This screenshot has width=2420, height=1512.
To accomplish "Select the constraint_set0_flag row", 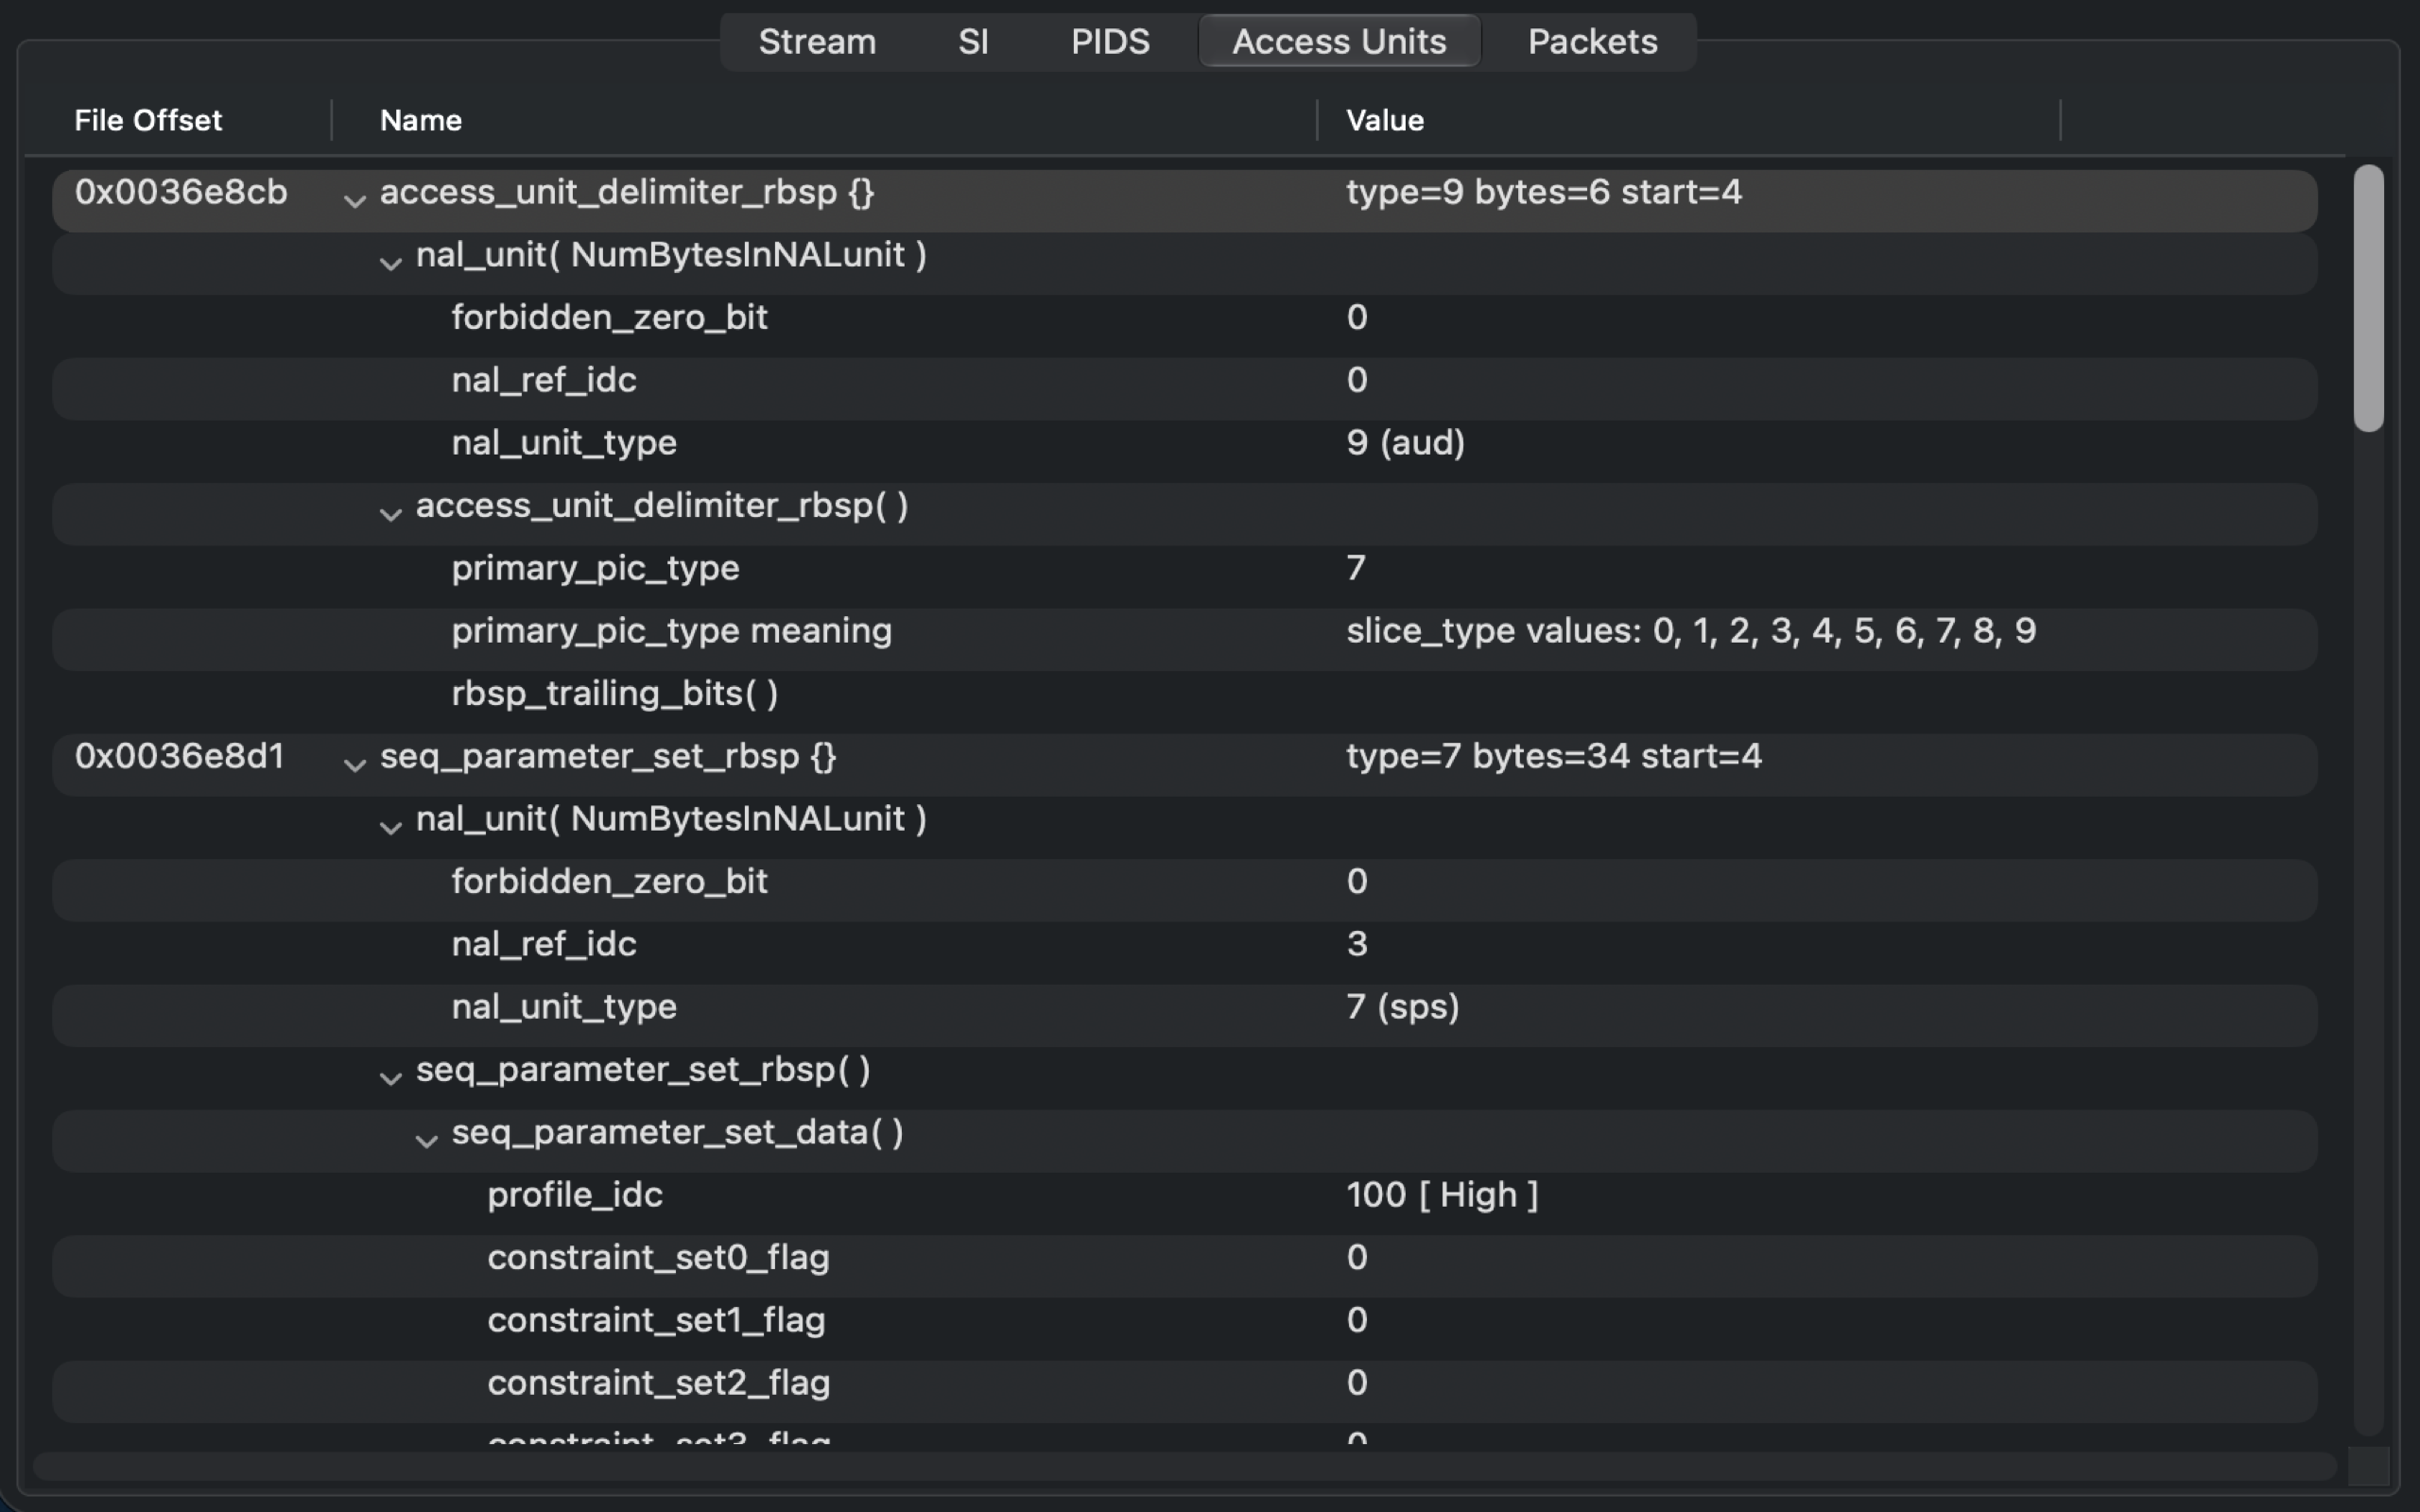I will [1185, 1266].
